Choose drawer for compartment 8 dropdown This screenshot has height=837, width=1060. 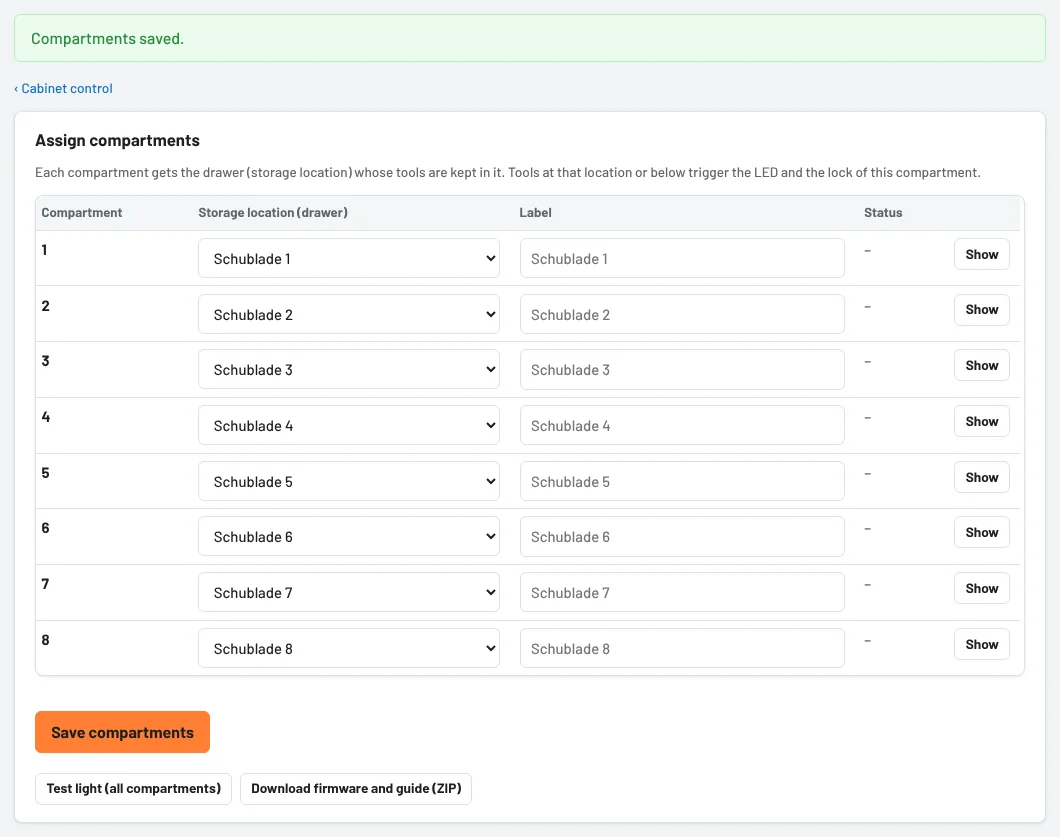click(x=349, y=648)
